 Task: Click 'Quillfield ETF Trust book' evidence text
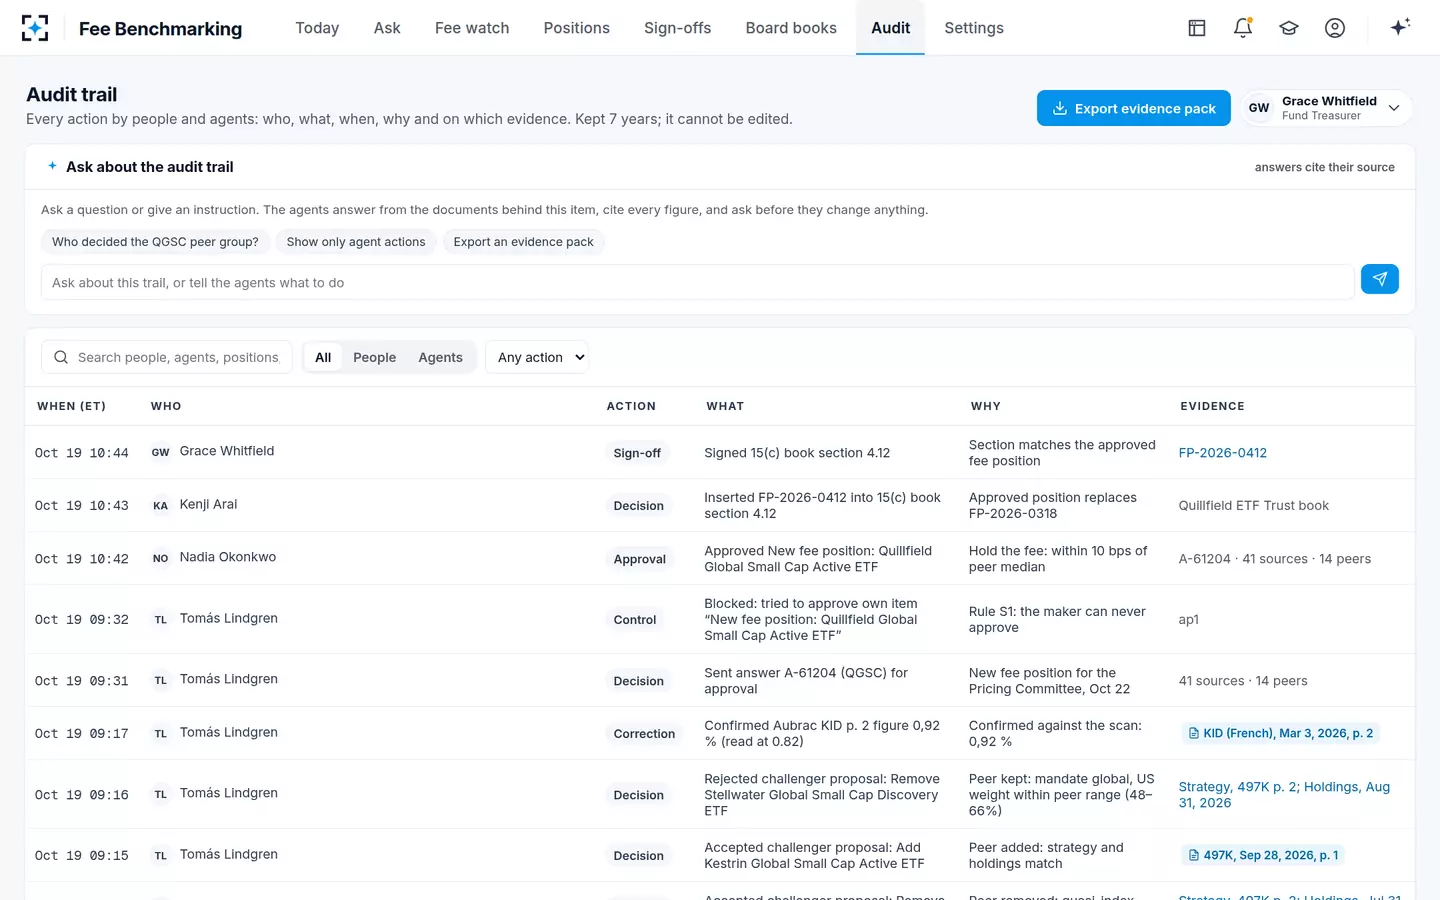[1253, 506]
